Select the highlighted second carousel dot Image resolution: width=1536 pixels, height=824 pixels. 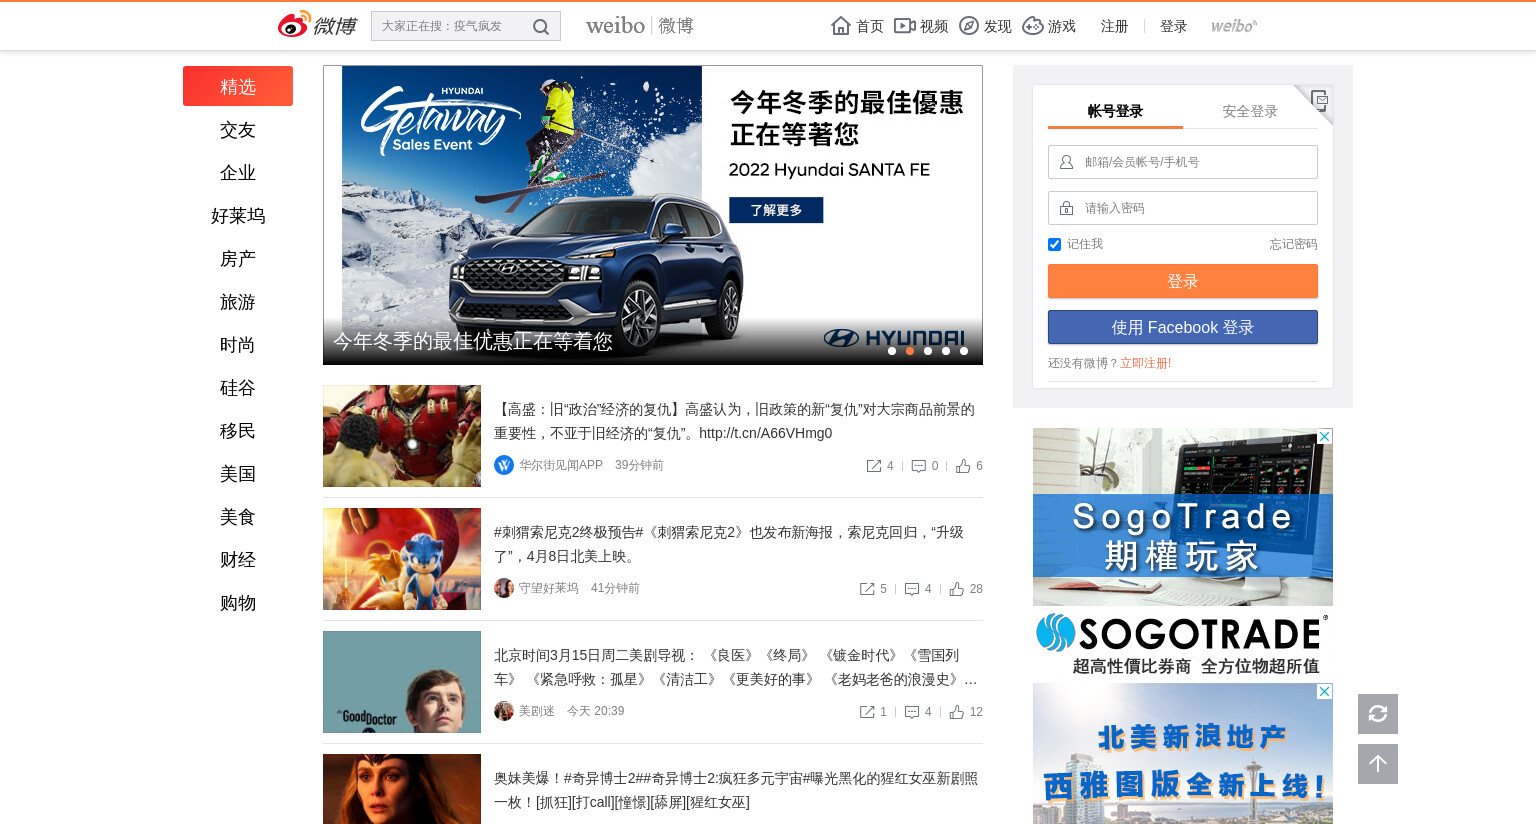point(910,351)
